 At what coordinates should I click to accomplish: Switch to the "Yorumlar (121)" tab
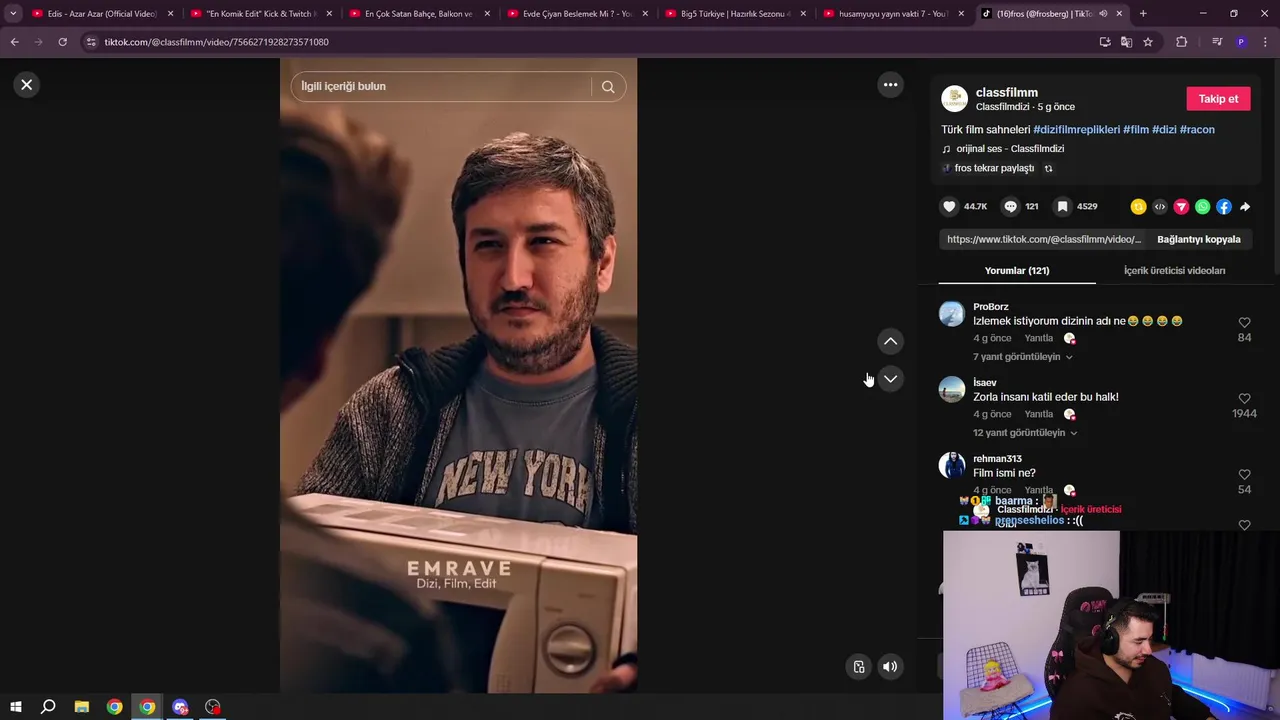1016,270
